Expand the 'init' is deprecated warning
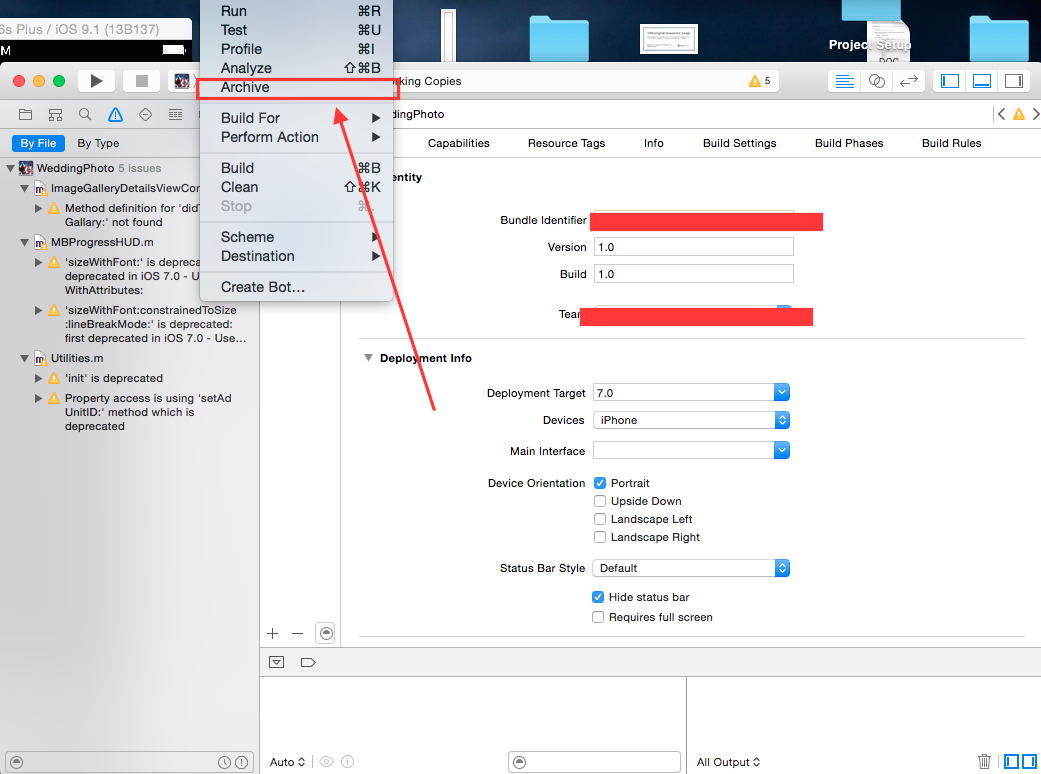 38,378
